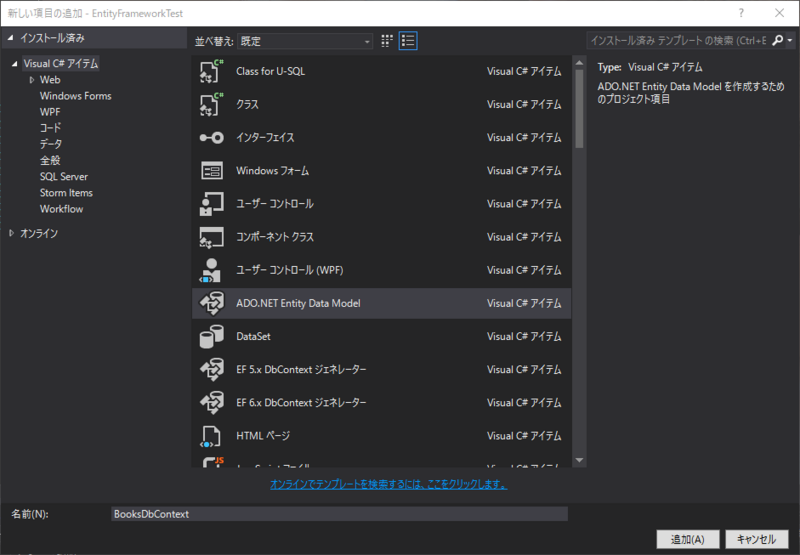Switch to small icons grid view
The height and width of the screenshot is (555, 800).
pyautogui.click(x=387, y=41)
